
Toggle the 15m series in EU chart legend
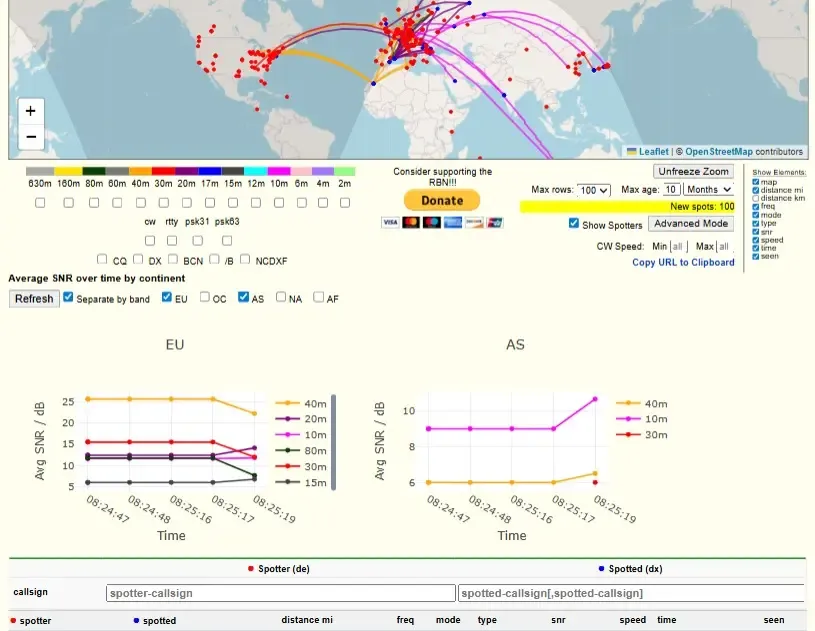(301, 482)
